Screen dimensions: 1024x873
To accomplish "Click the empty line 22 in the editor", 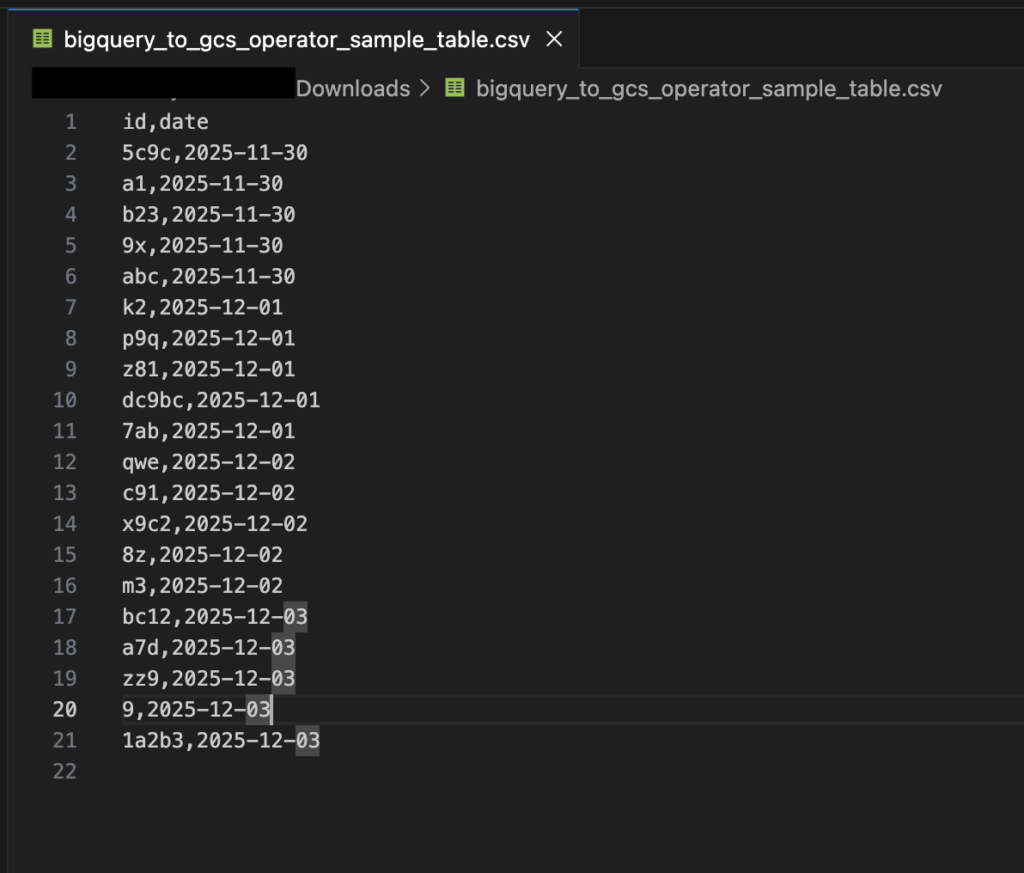I will click(x=300, y=772).
